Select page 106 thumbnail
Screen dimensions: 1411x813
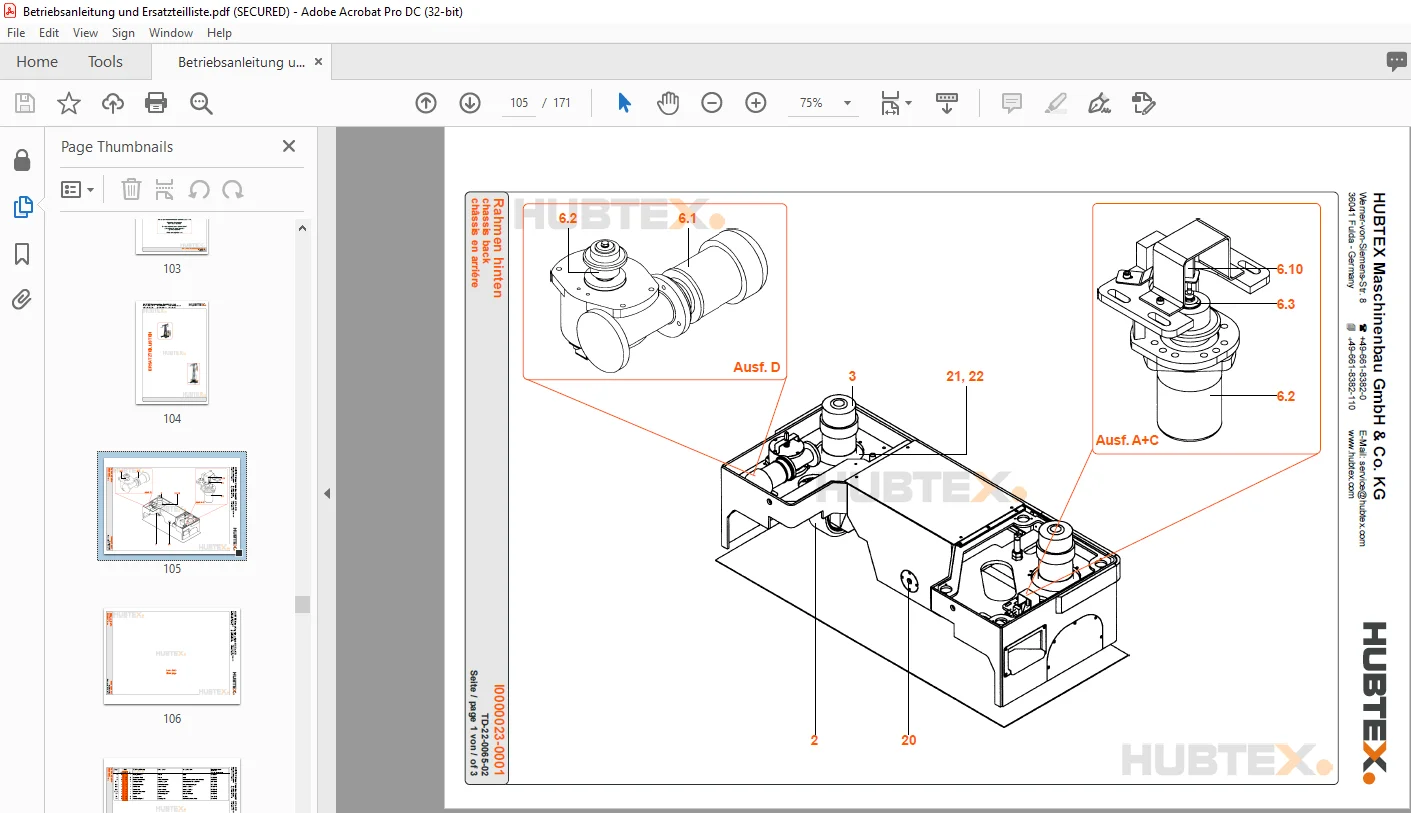tap(172, 656)
